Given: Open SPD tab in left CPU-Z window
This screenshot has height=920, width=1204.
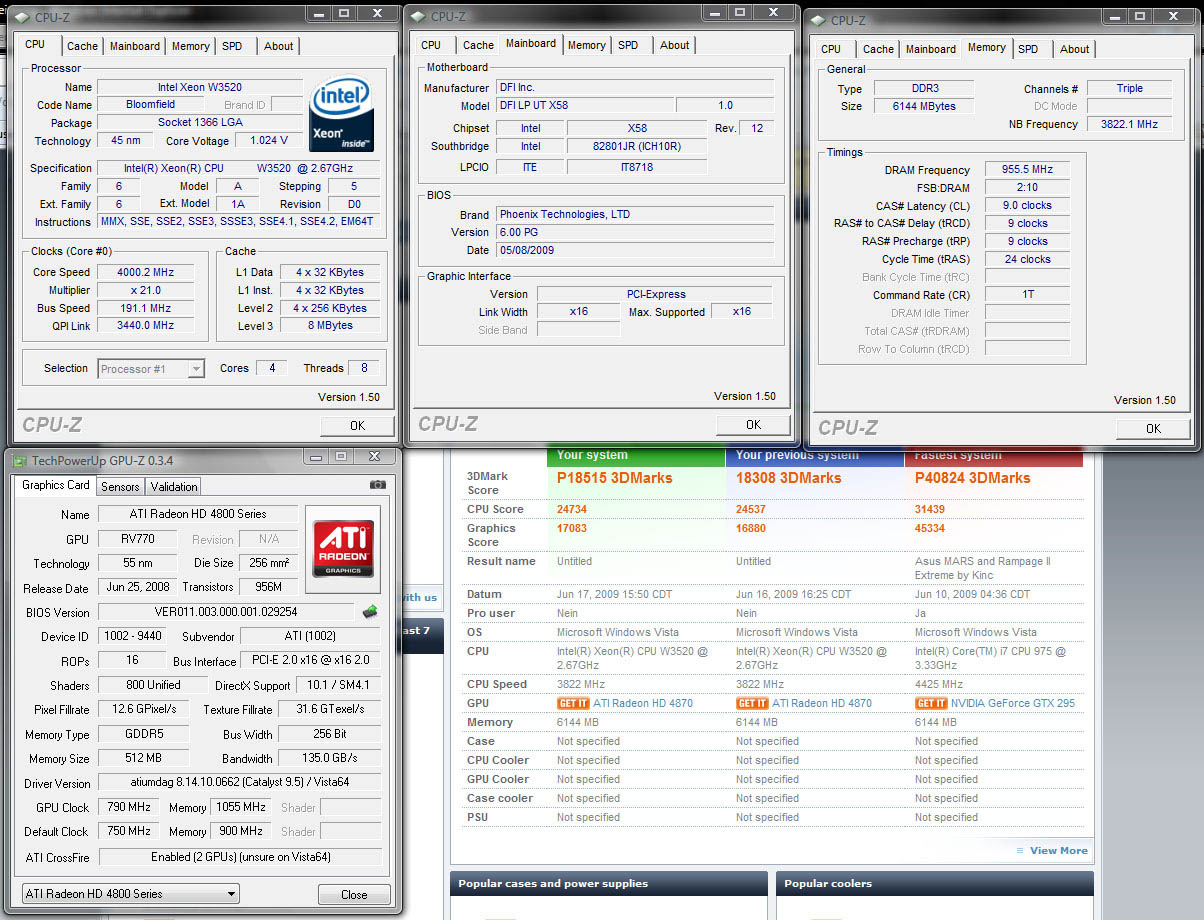Looking at the screenshot, I should 232,46.
